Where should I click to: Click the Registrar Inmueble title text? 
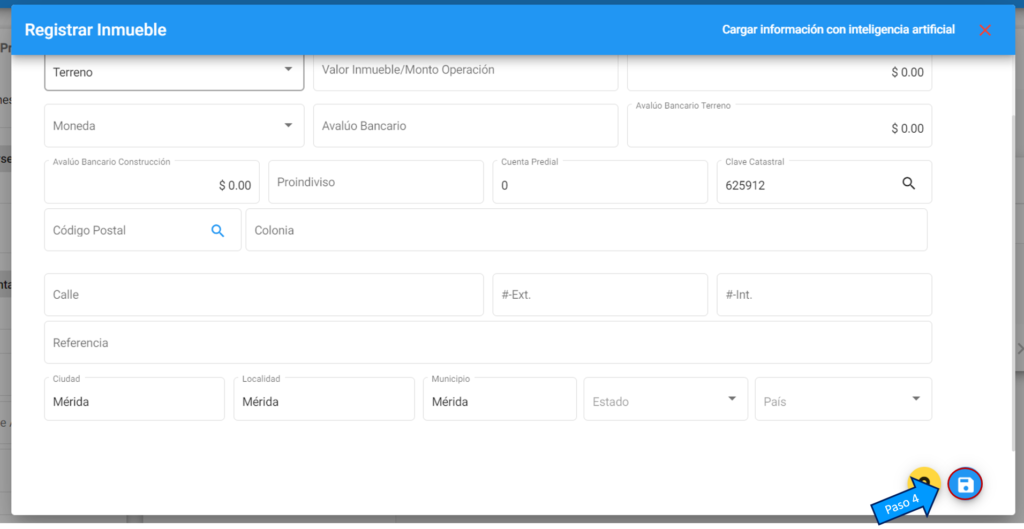click(95, 30)
